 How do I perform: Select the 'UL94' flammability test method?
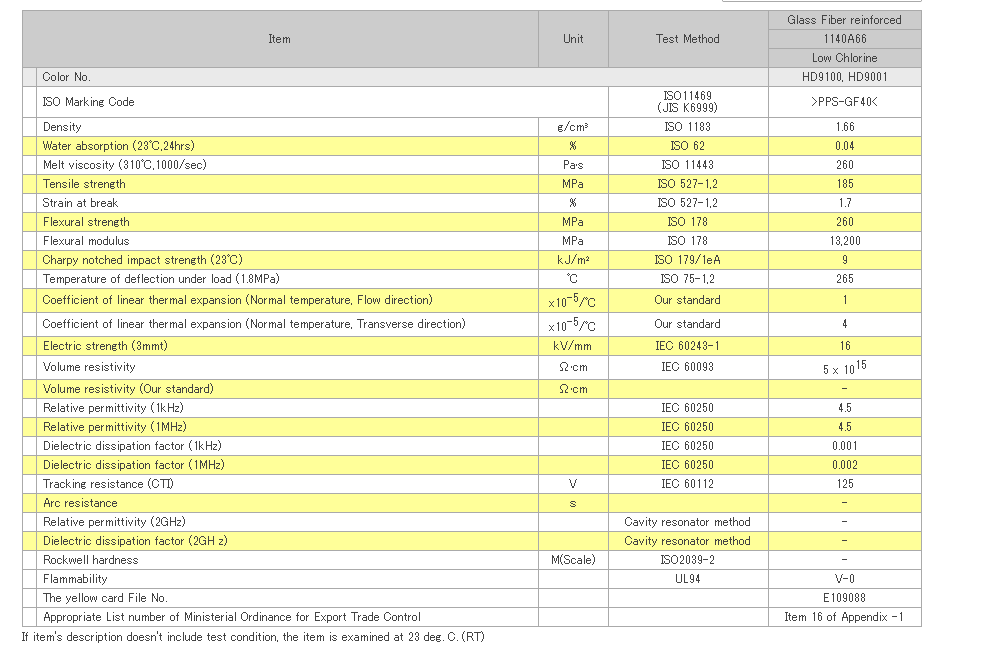(x=687, y=579)
